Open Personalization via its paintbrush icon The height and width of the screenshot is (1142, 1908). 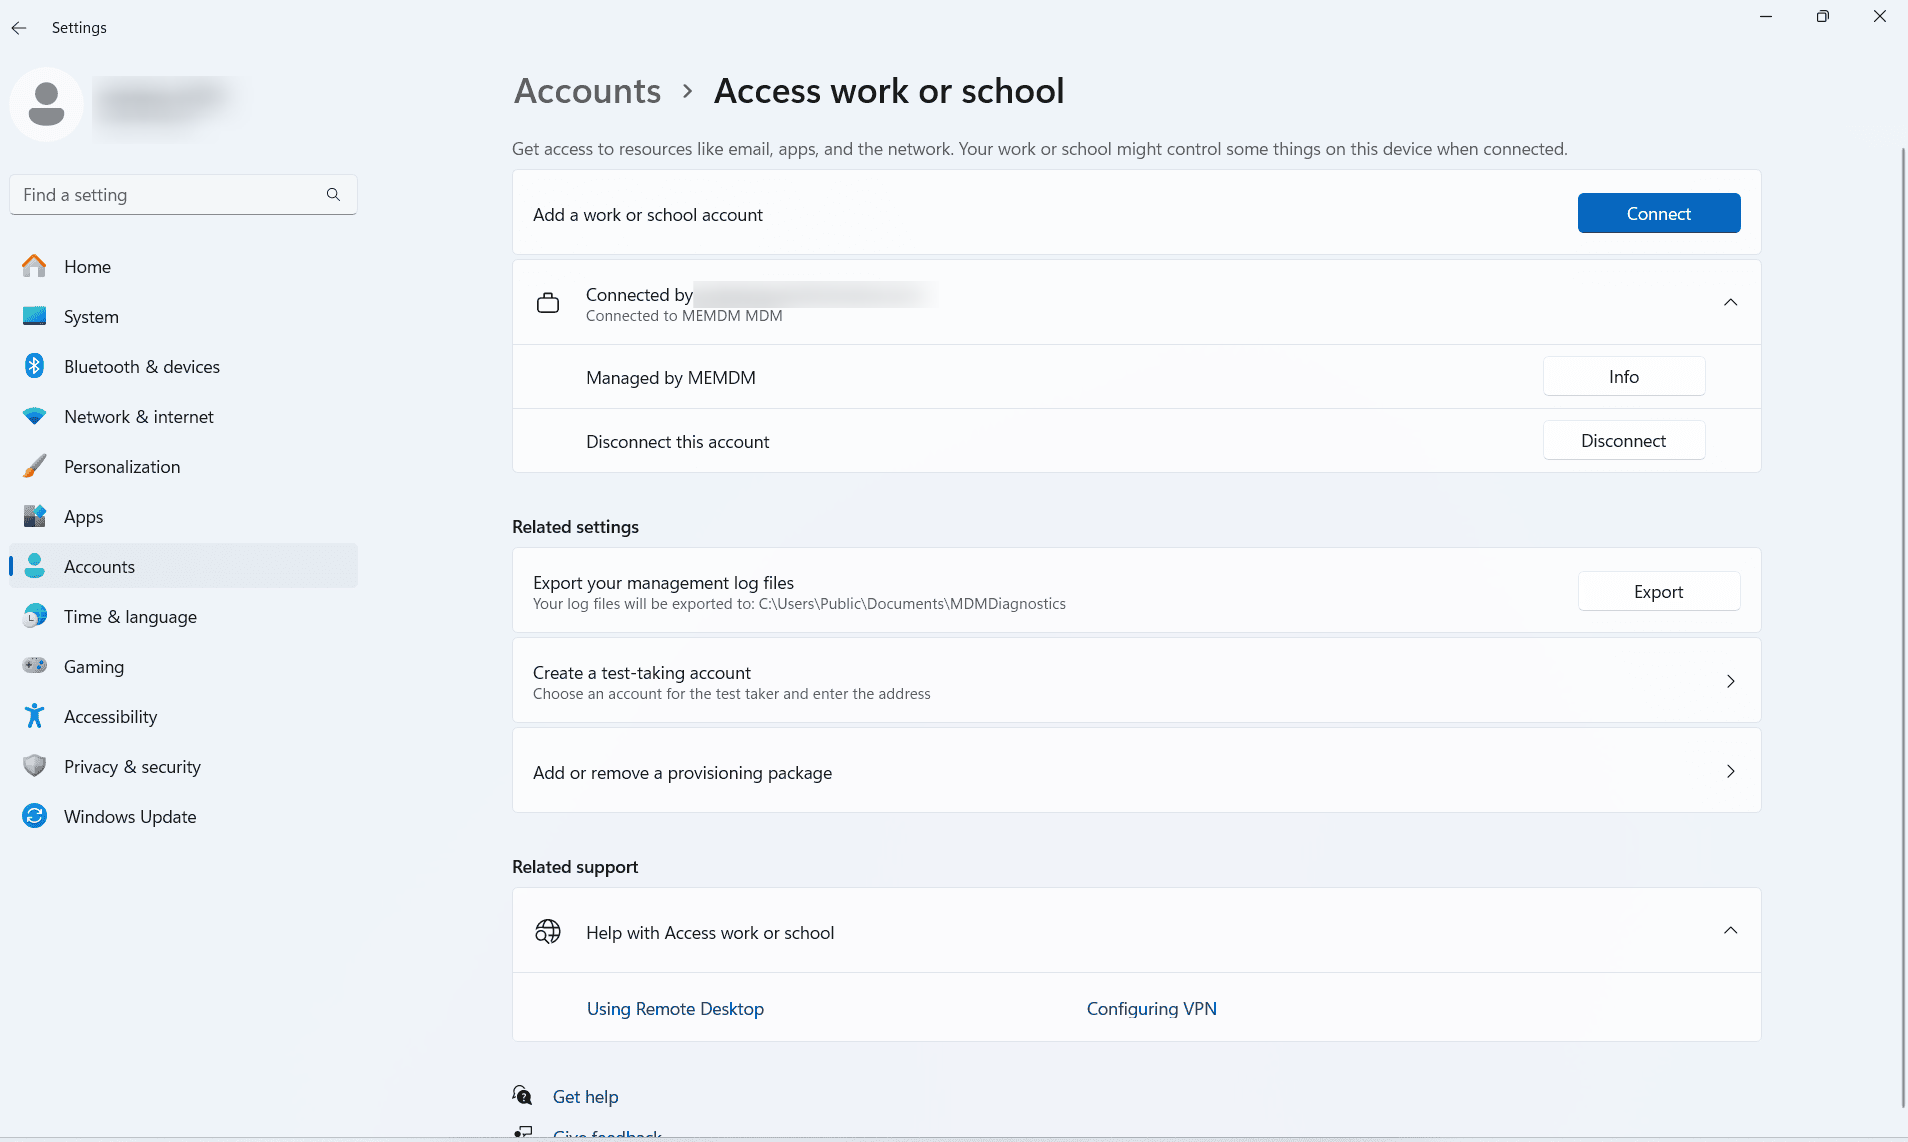[35, 466]
